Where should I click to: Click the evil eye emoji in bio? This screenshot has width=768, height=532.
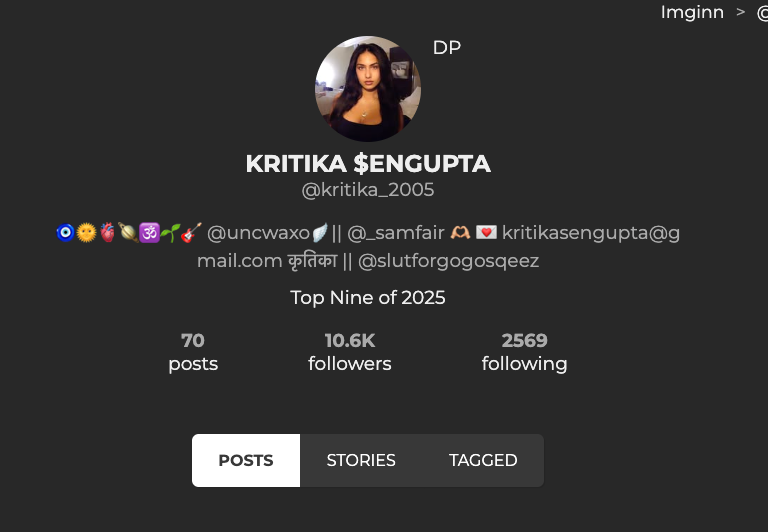(65, 233)
